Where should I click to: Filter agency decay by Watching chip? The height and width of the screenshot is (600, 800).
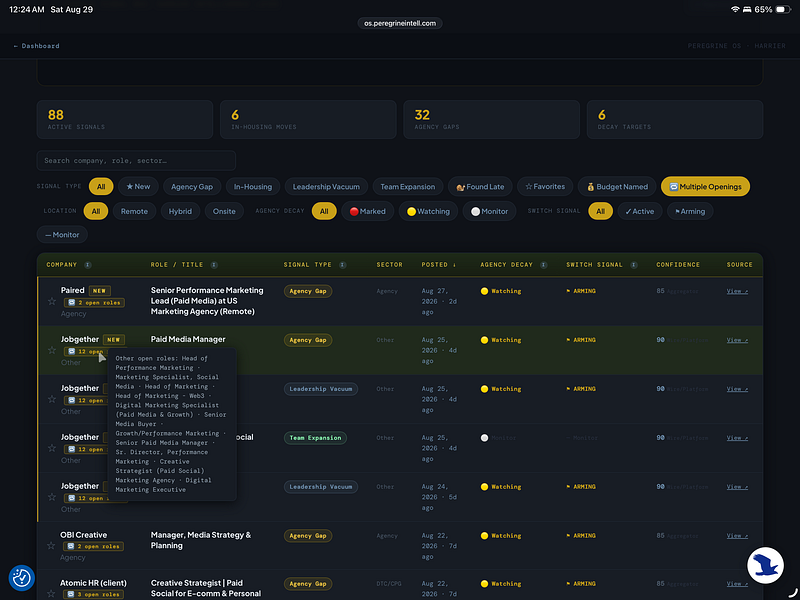pos(428,211)
